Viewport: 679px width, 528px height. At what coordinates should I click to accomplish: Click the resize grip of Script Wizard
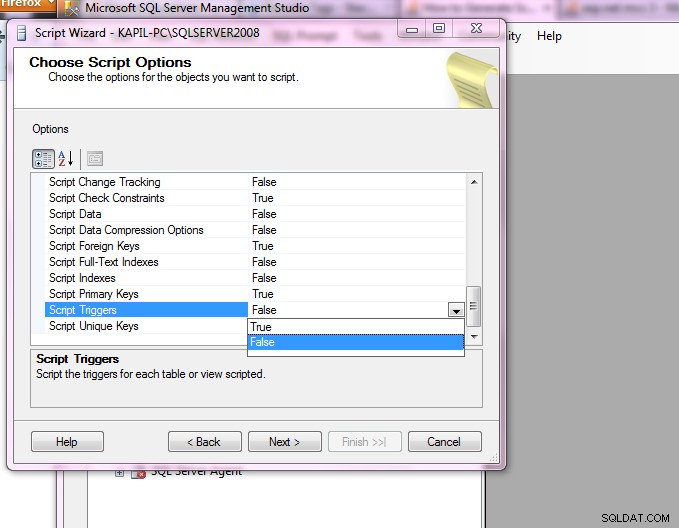pyautogui.click(x=494, y=458)
